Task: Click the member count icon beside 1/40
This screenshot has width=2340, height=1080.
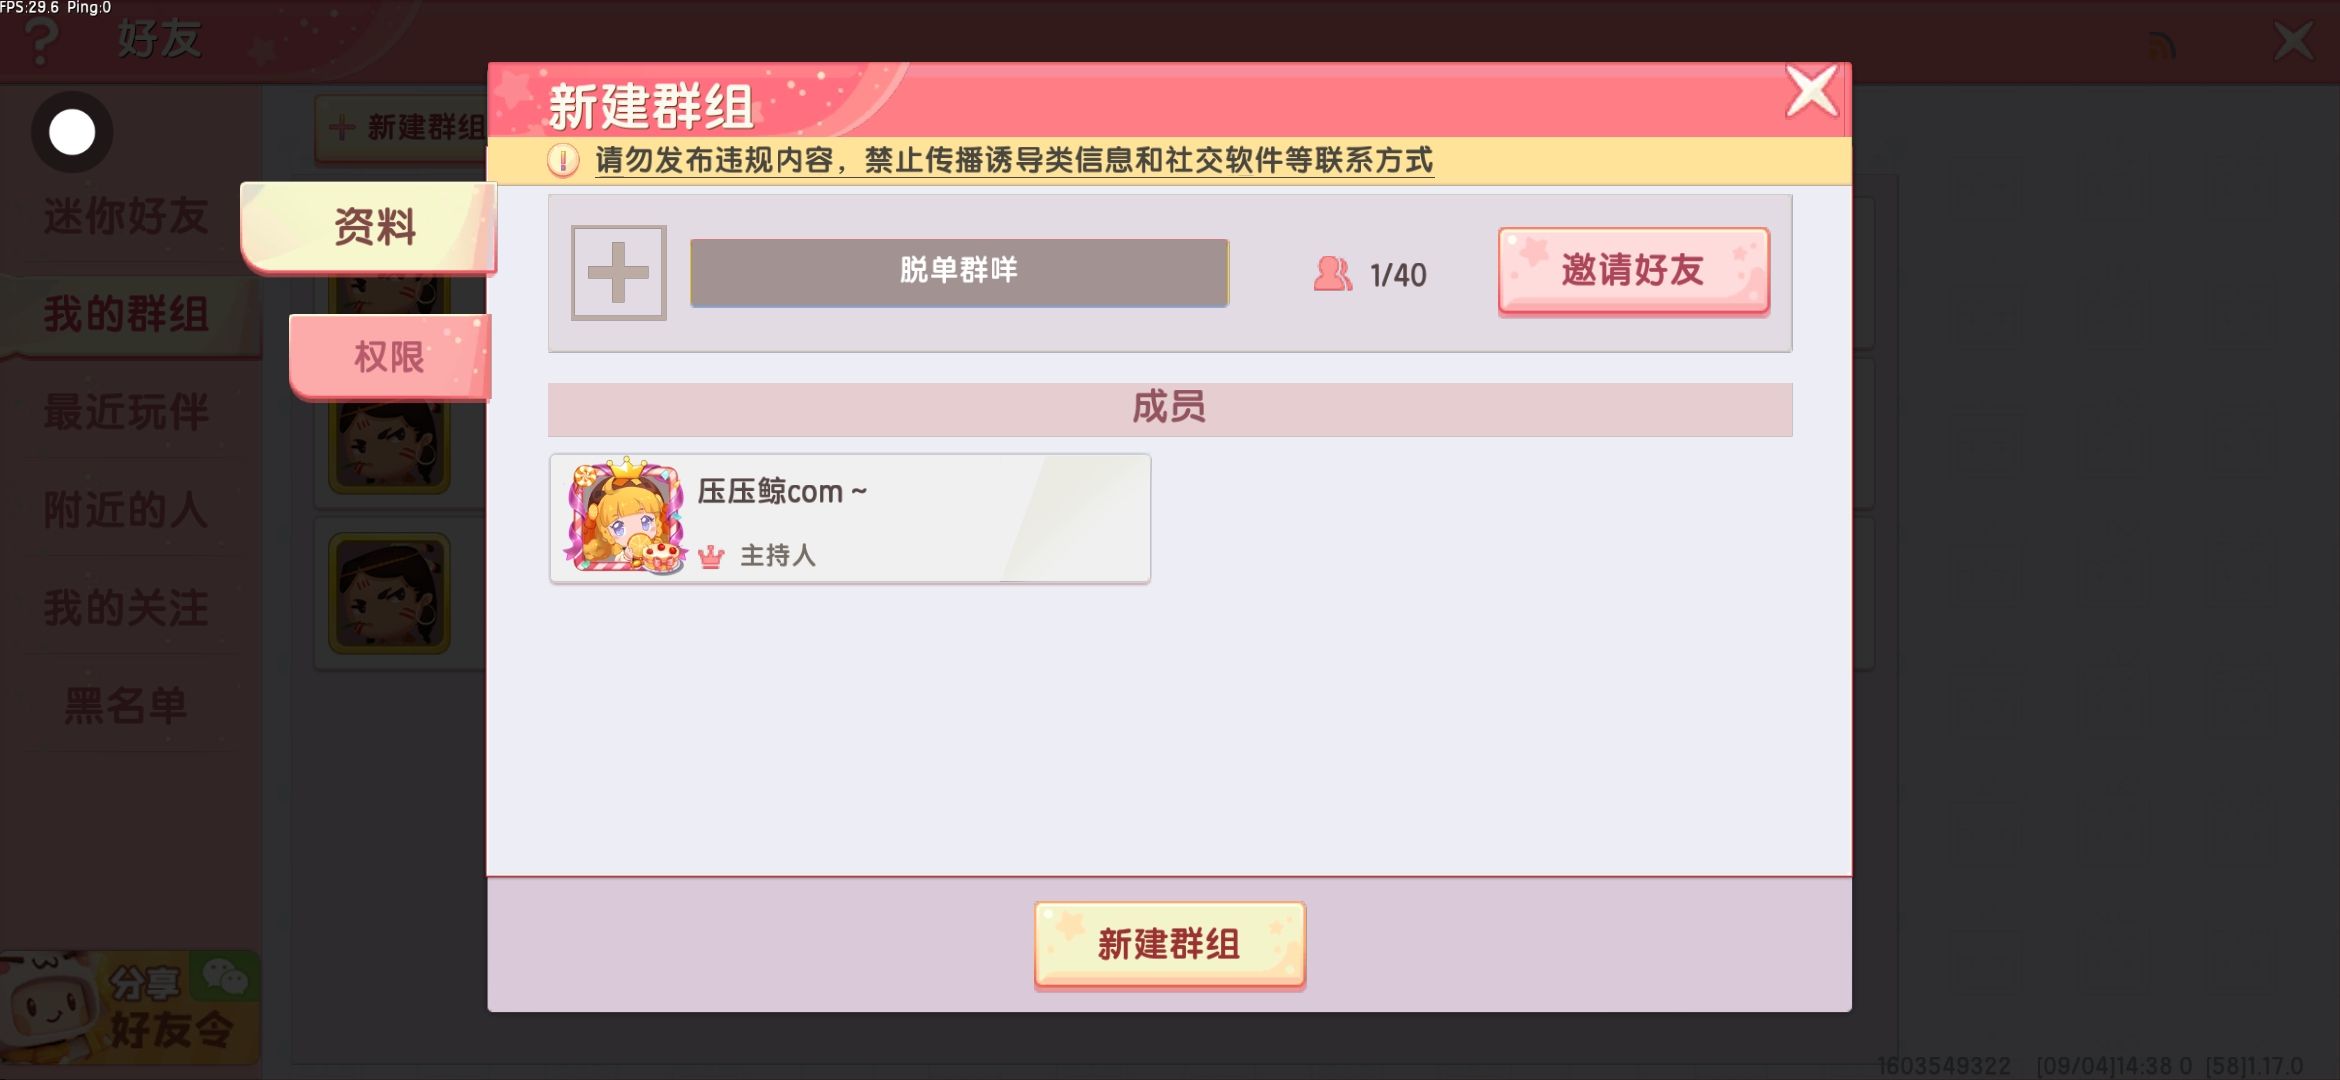Action: pos(1333,273)
